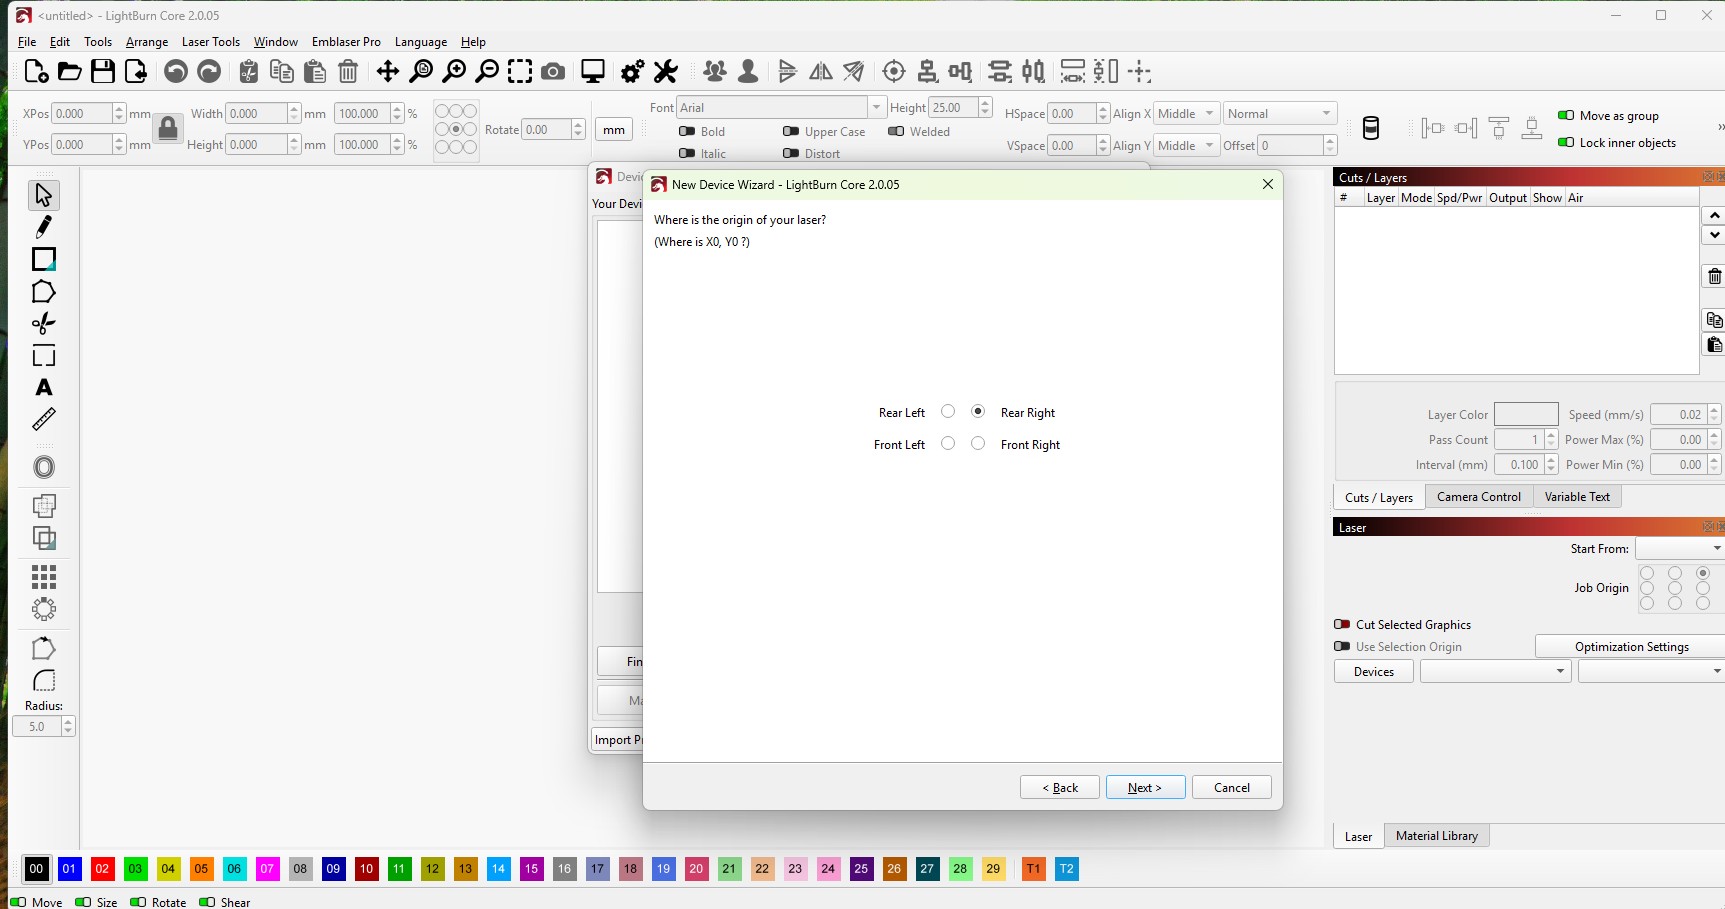The height and width of the screenshot is (909, 1725).
Task: Click the mm units button
Action: point(614,130)
